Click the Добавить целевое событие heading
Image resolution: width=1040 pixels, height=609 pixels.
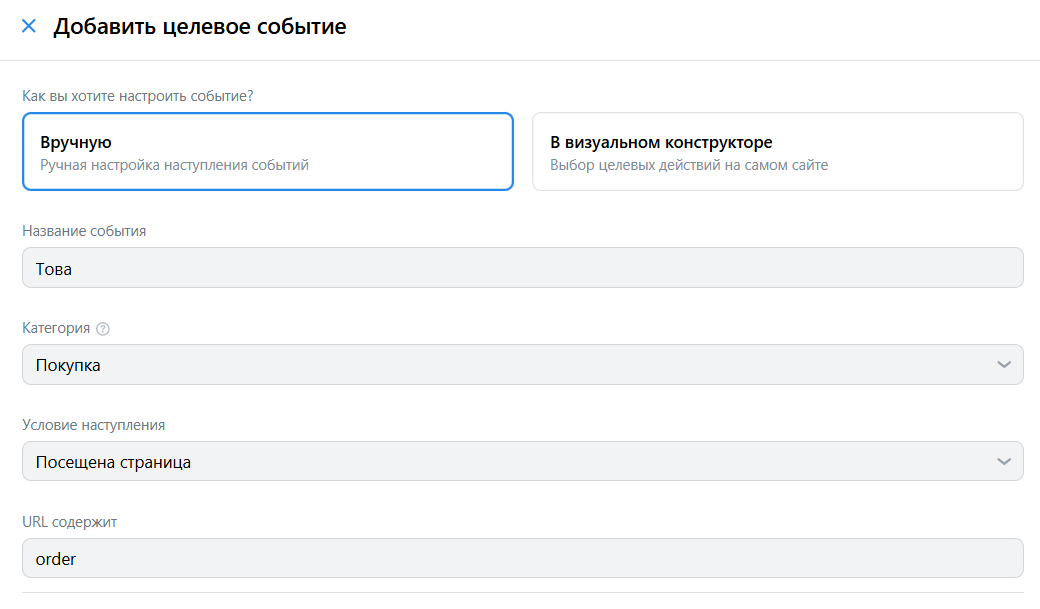point(200,27)
